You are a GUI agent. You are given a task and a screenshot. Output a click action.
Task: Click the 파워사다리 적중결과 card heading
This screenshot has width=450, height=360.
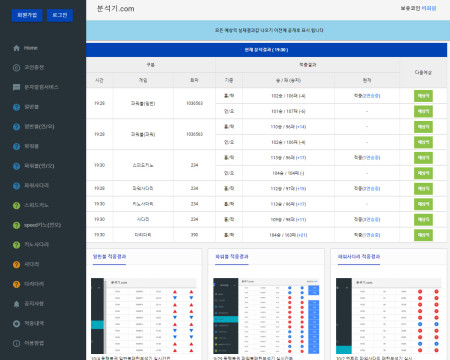tap(359, 256)
